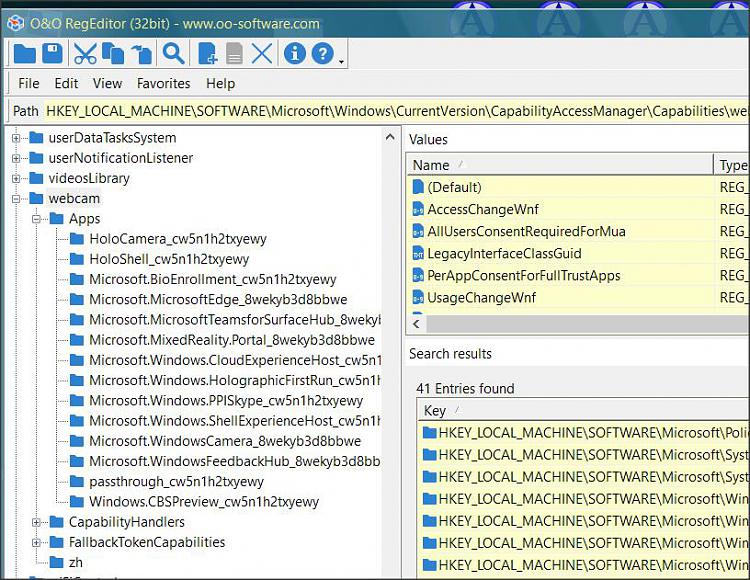The width and height of the screenshot is (750, 580).
Task: Select the webcam folder in tree
Action: point(74,198)
